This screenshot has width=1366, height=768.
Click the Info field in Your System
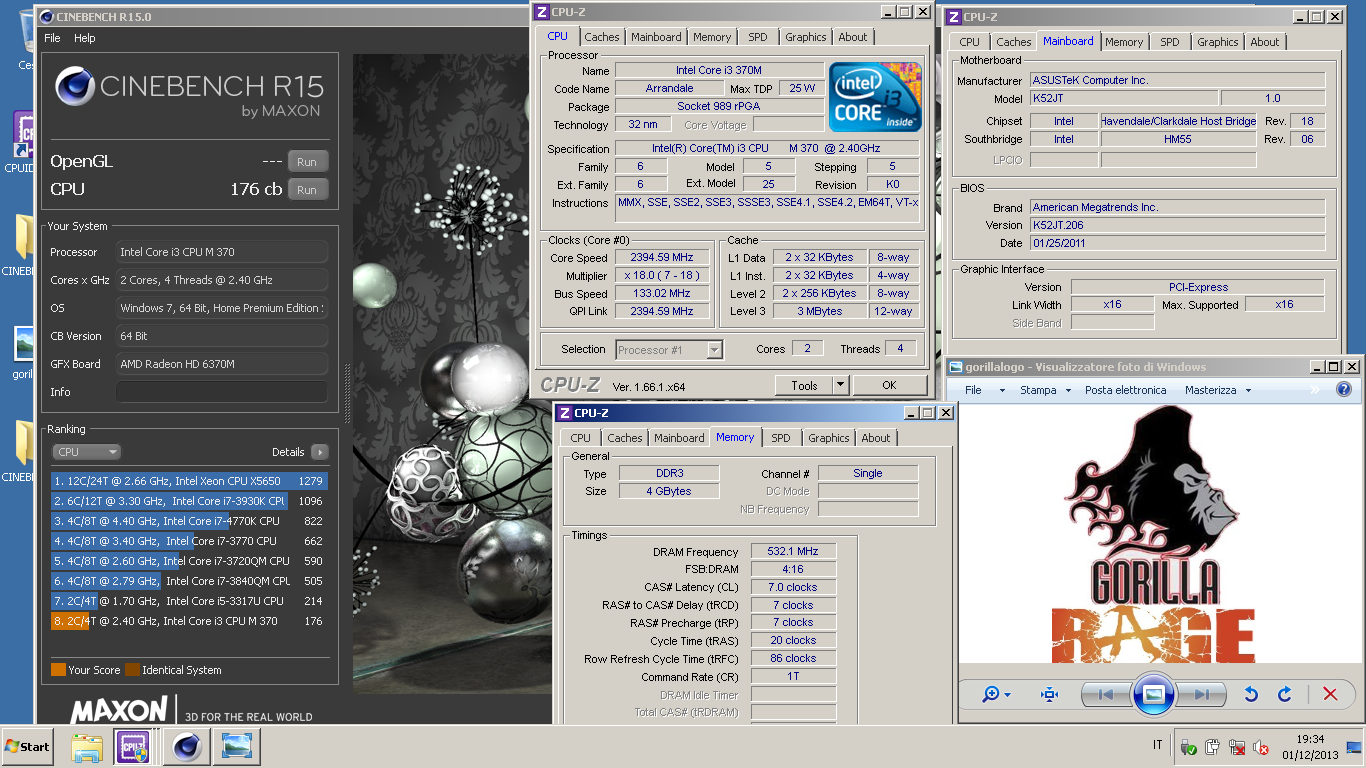[x=221, y=392]
